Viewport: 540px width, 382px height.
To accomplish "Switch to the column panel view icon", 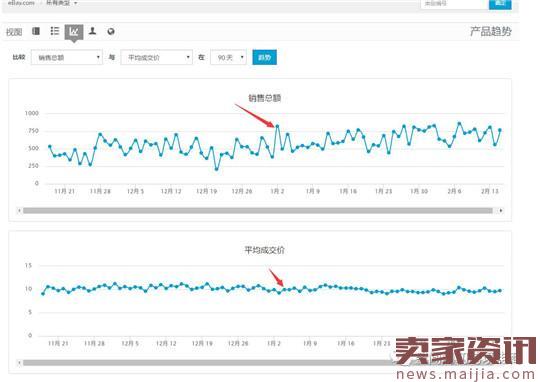I will [x=36, y=31].
